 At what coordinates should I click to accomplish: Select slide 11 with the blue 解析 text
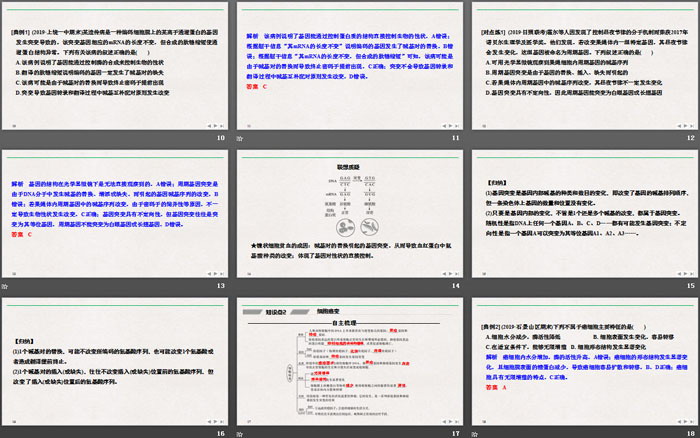(x=350, y=65)
